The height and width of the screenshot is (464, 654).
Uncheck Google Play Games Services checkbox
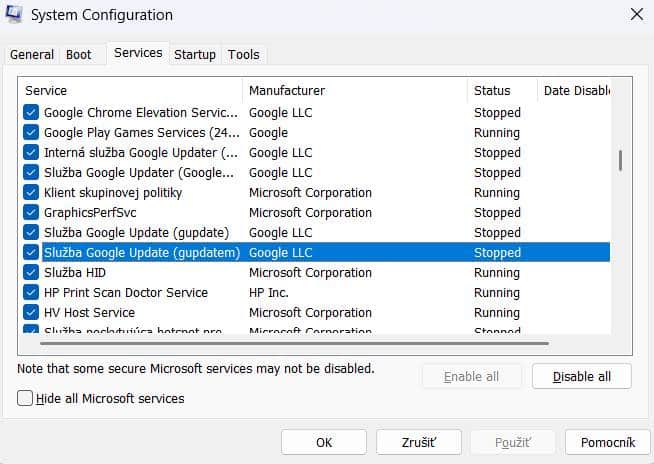tap(31, 132)
